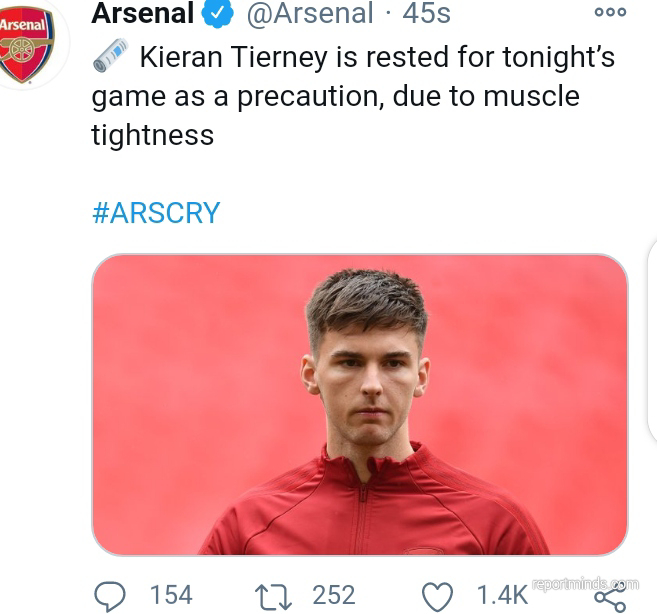
Task: Tap the retweet arrows icon
Action: (x=272, y=596)
